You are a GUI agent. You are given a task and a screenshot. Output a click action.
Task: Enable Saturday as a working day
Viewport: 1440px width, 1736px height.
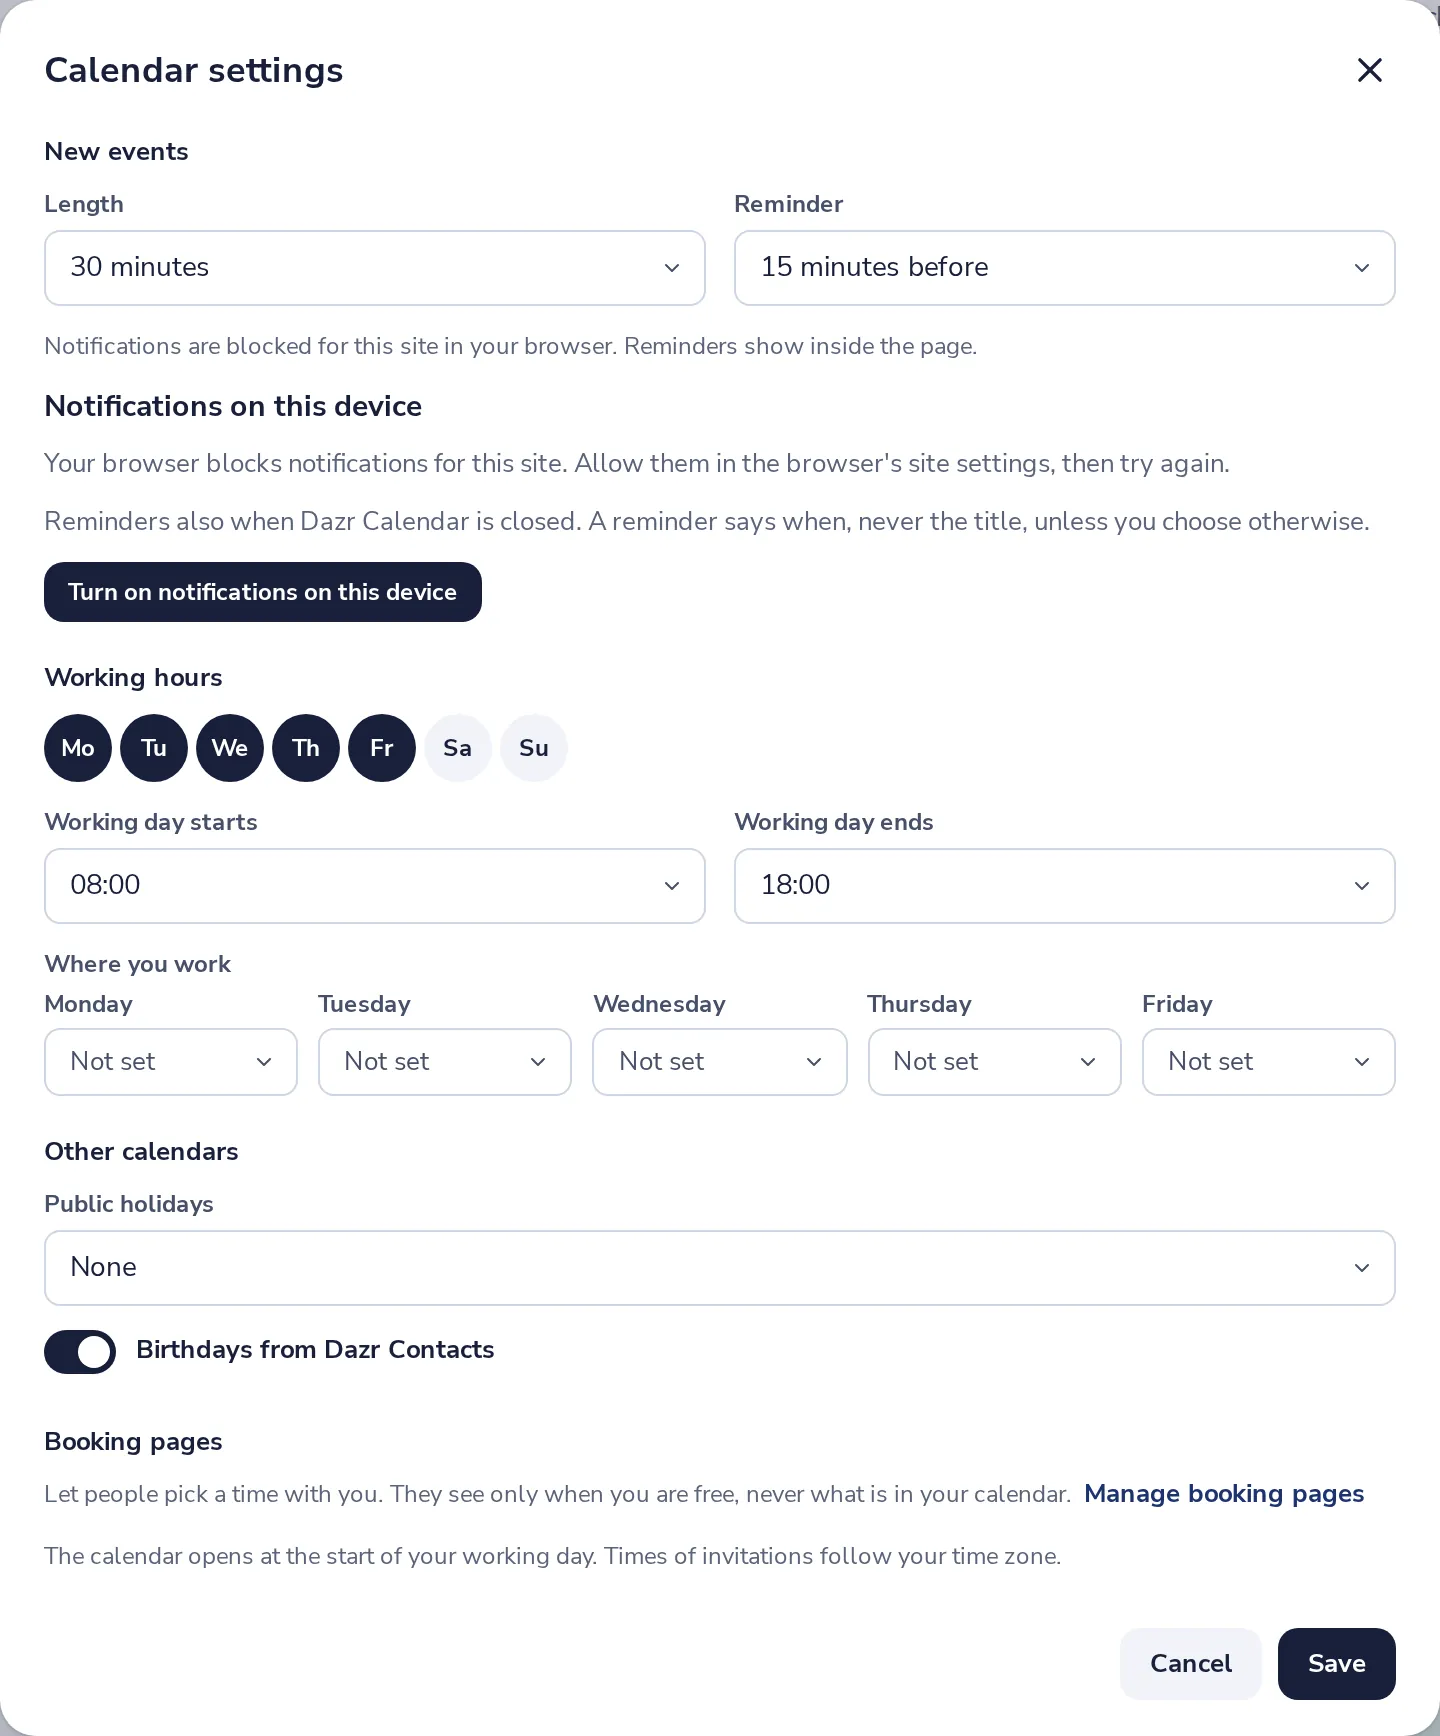pos(458,748)
